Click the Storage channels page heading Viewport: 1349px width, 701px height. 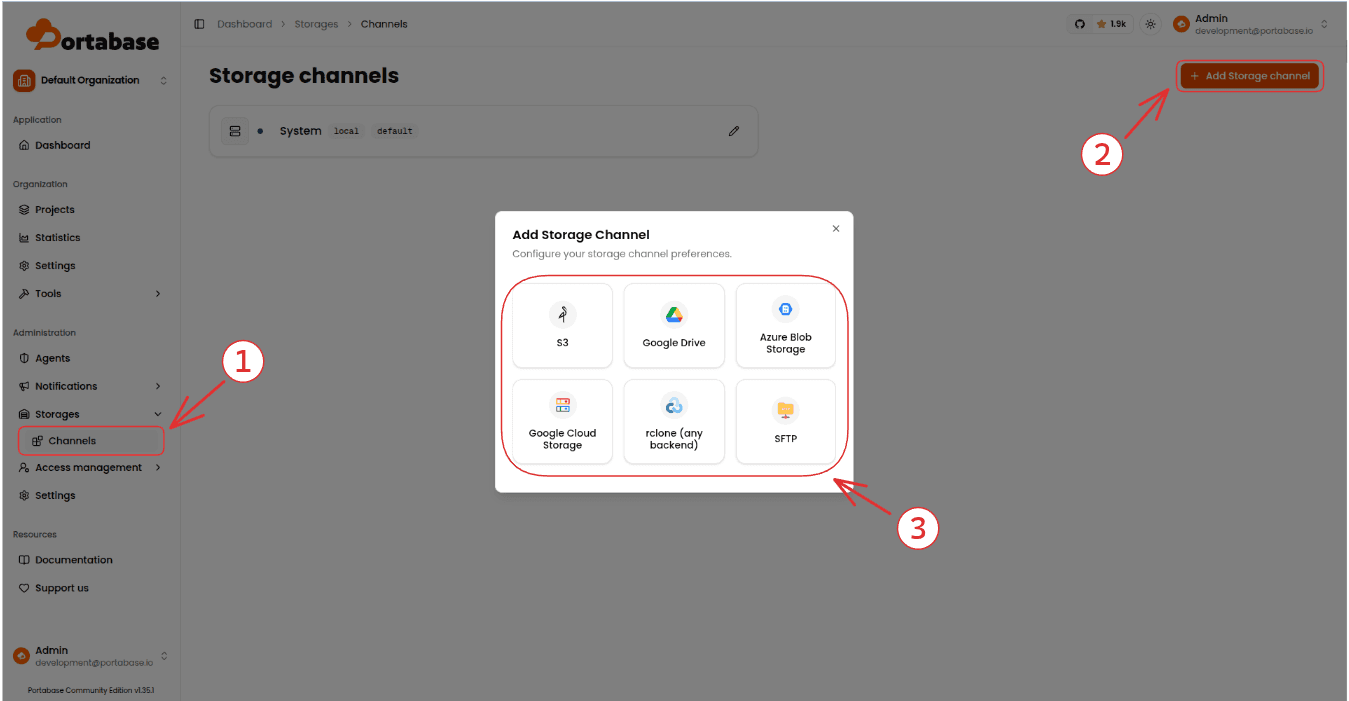[x=304, y=76]
